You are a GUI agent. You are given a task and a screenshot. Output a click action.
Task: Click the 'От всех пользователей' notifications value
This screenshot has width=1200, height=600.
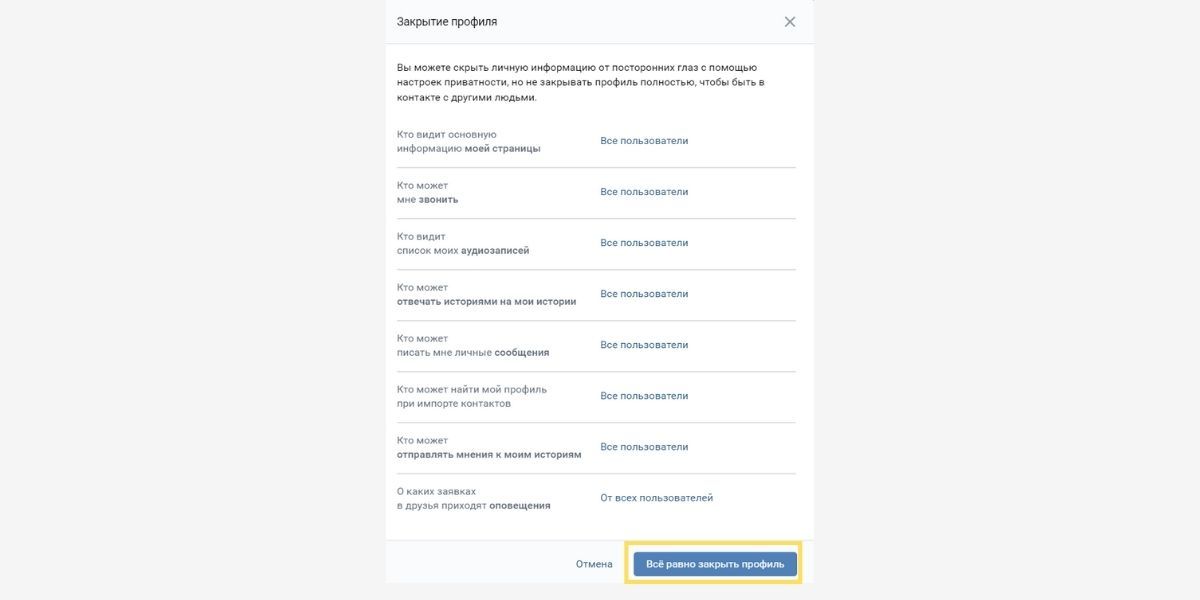point(656,498)
